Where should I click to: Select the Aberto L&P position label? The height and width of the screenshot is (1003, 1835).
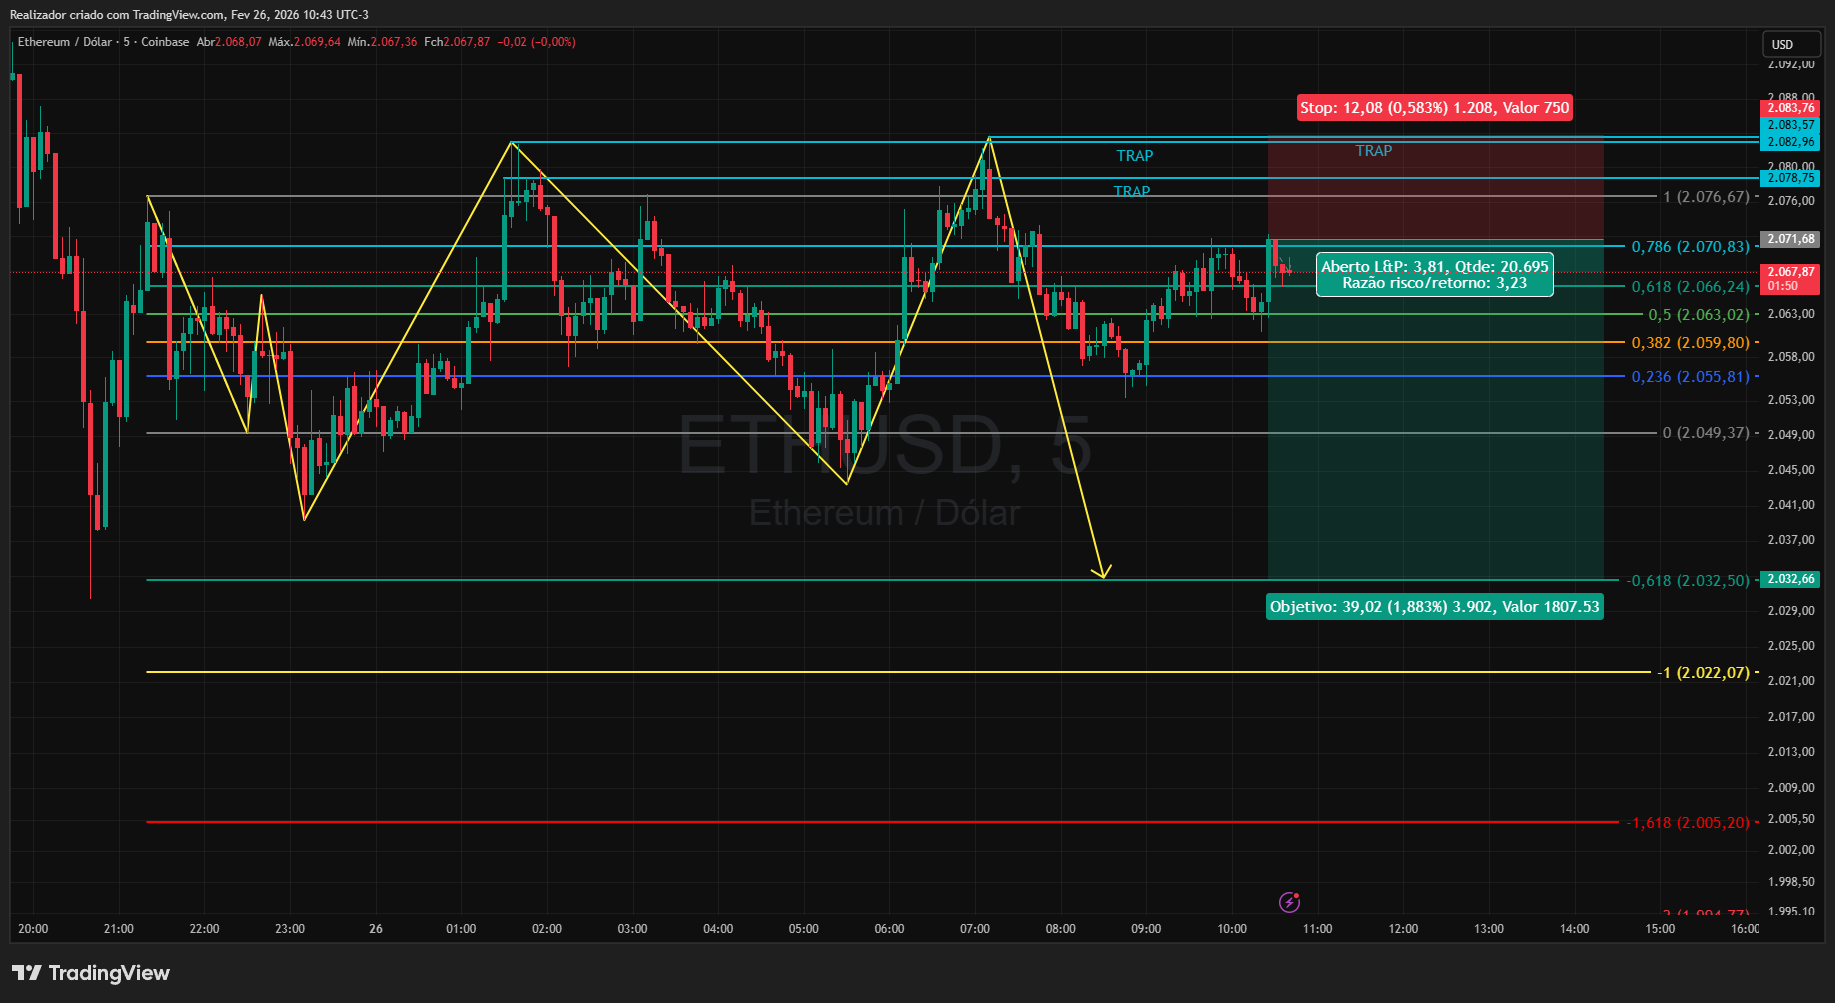1435,274
